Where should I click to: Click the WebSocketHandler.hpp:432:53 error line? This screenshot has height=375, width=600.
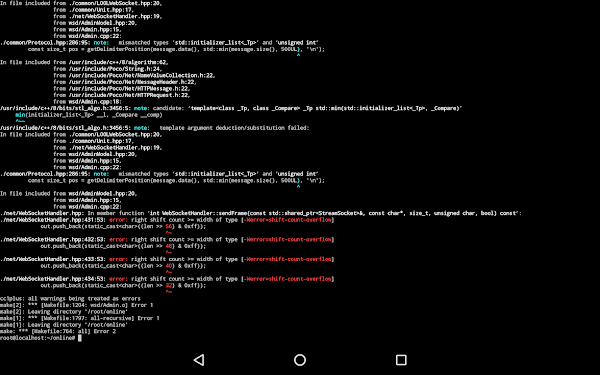(167, 240)
